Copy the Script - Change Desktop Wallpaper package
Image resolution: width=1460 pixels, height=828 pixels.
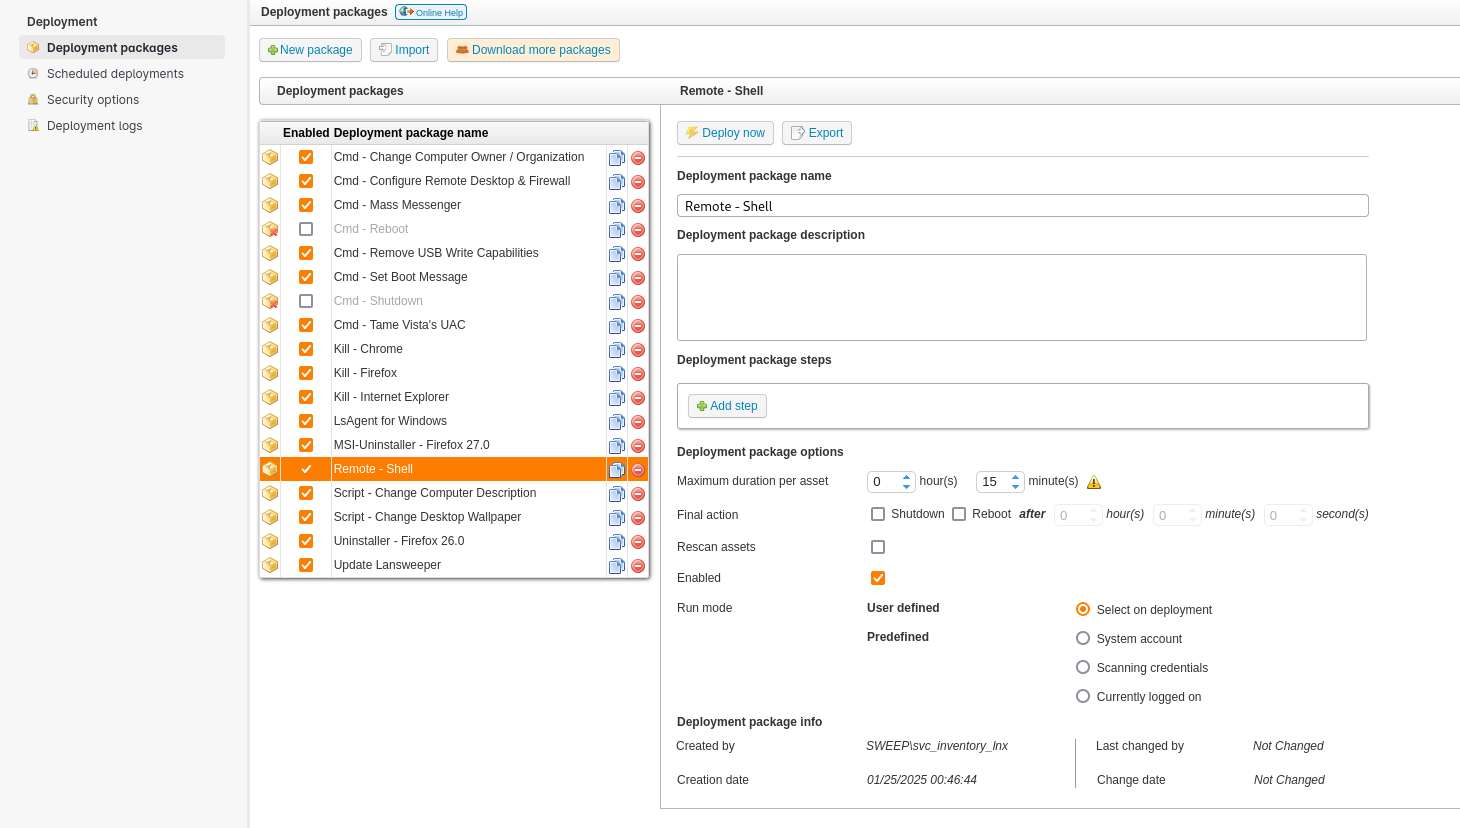(617, 518)
